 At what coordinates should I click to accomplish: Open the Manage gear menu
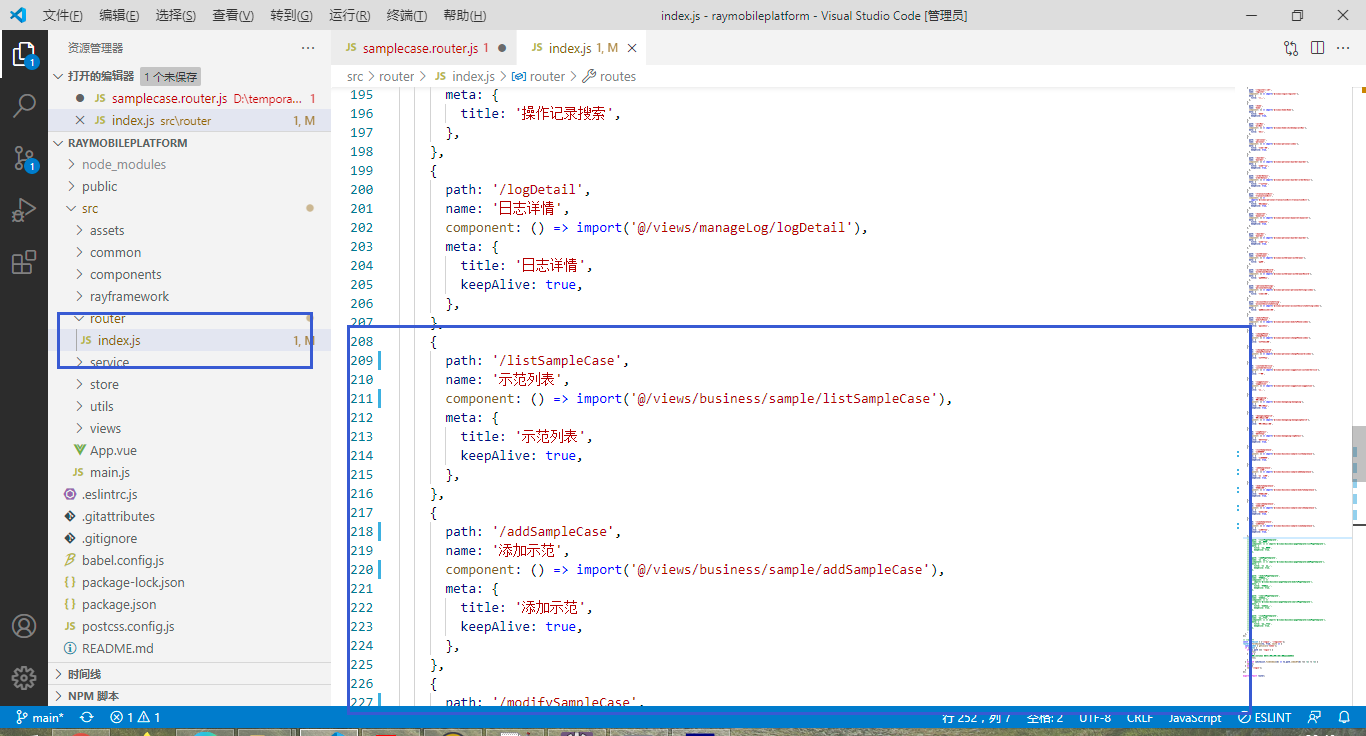tap(24, 677)
